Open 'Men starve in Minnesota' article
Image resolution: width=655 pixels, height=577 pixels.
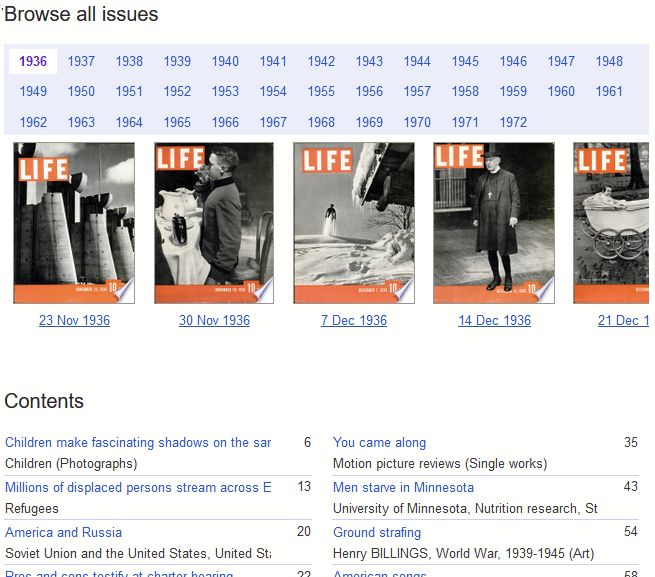(403, 488)
